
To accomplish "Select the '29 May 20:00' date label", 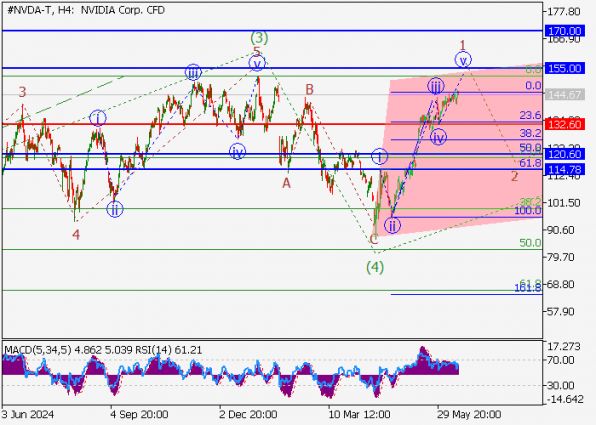I will tap(469, 414).
